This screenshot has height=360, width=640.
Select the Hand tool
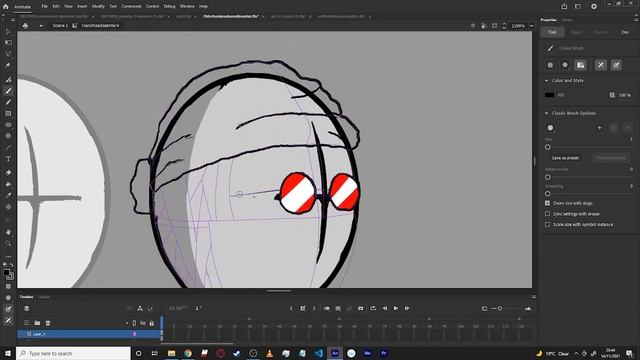point(8,232)
